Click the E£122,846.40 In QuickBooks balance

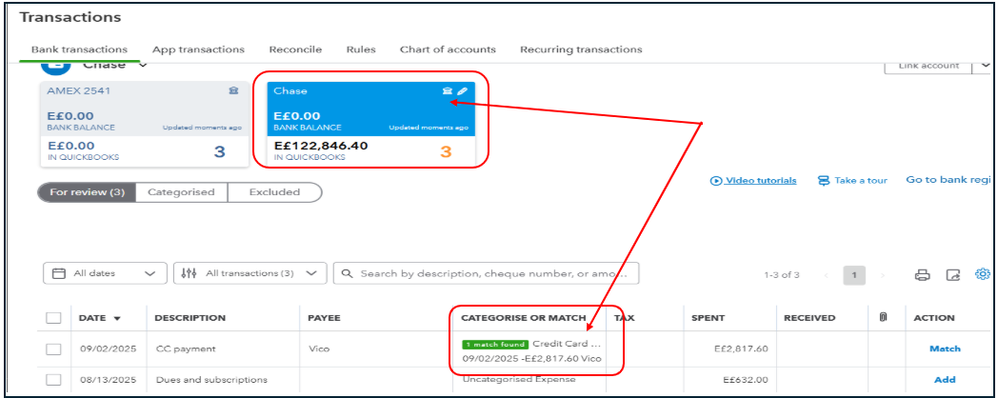tap(321, 146)
